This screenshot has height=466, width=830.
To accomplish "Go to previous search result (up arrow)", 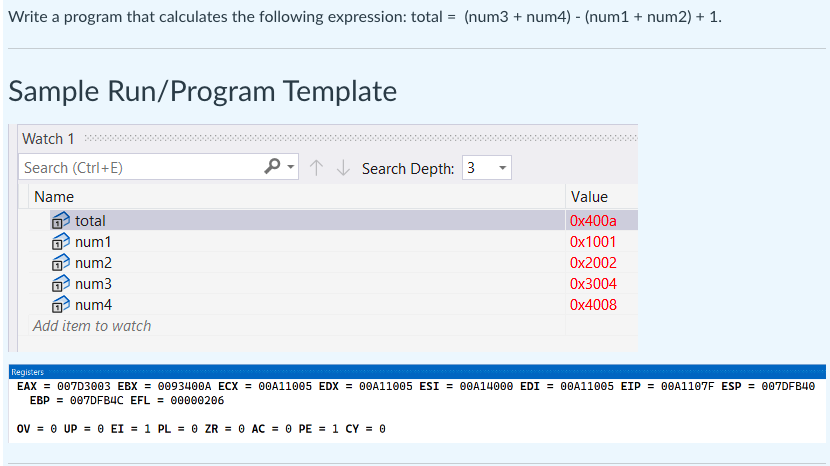I will click(x=316, y=168).
